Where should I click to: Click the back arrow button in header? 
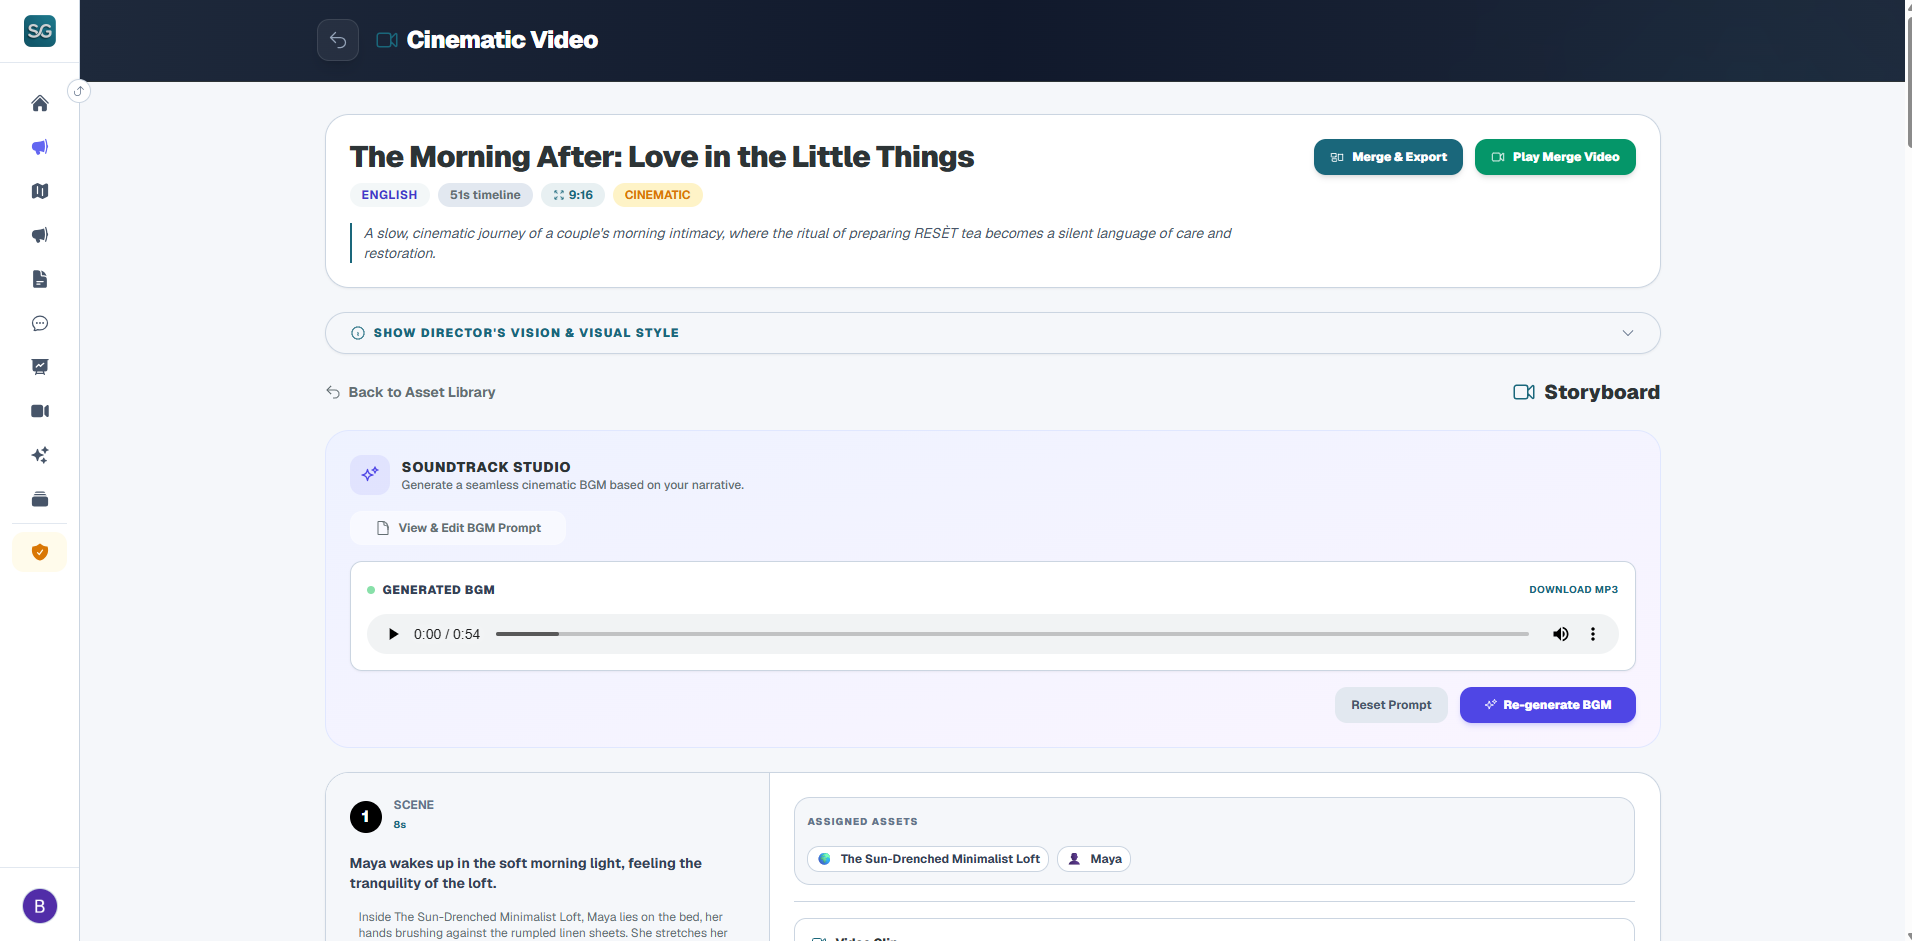[x=338, y=40]
